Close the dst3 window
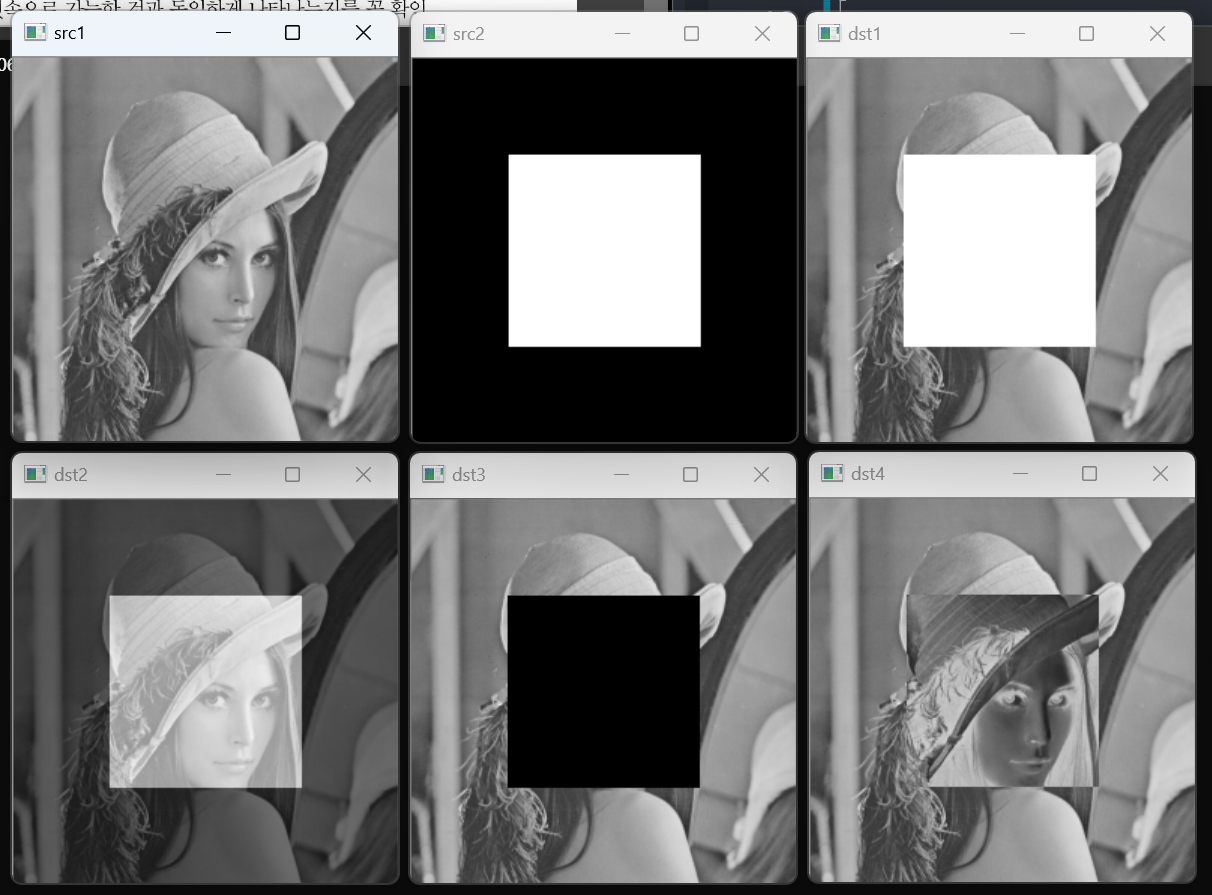The width and height of the screenshot is (1212, 895). (761, 474)
